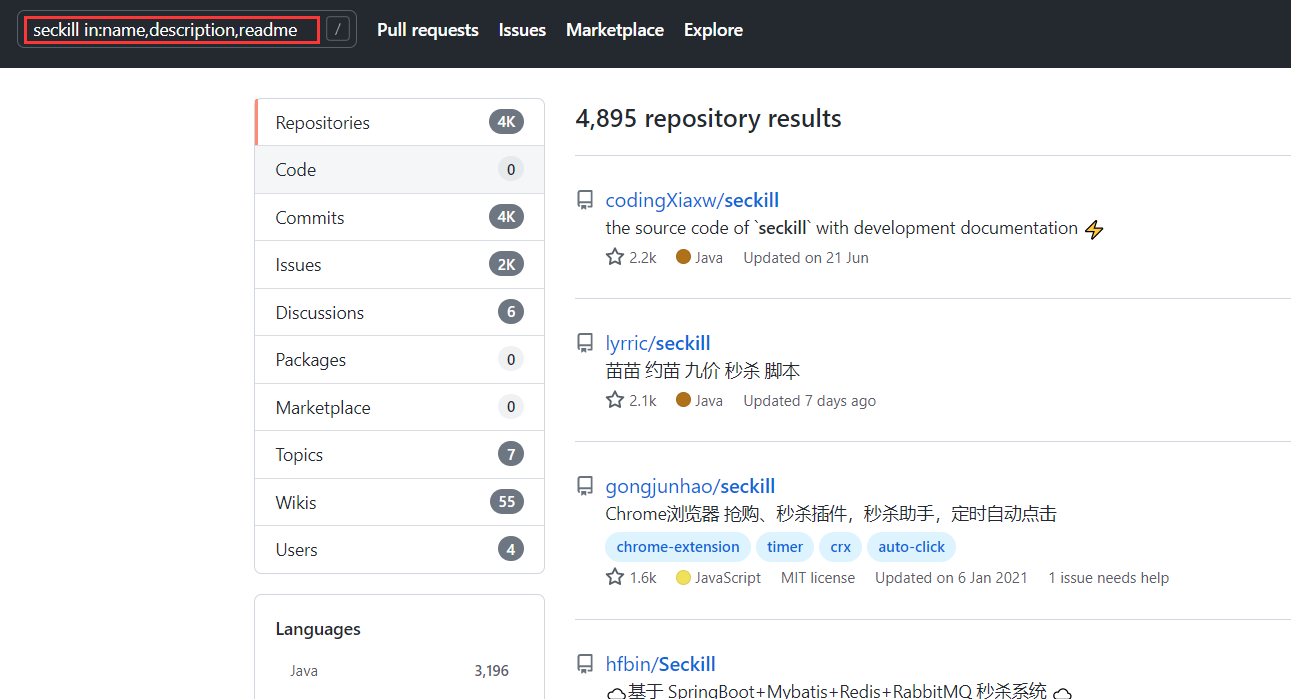Screen dimensions: 1291x699
Task: Select Repositories filter in sidebar
Action: 400,122
